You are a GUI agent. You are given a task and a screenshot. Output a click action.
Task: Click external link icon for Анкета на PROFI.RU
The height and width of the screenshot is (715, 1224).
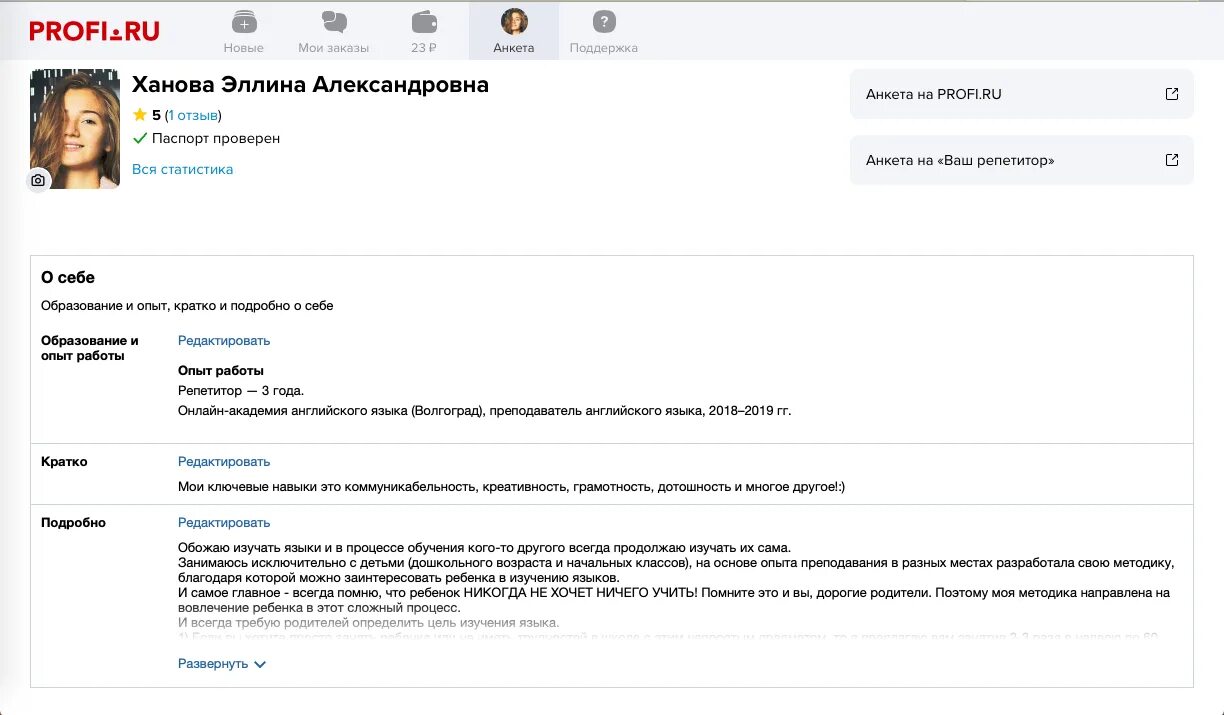coord(1172,94)
